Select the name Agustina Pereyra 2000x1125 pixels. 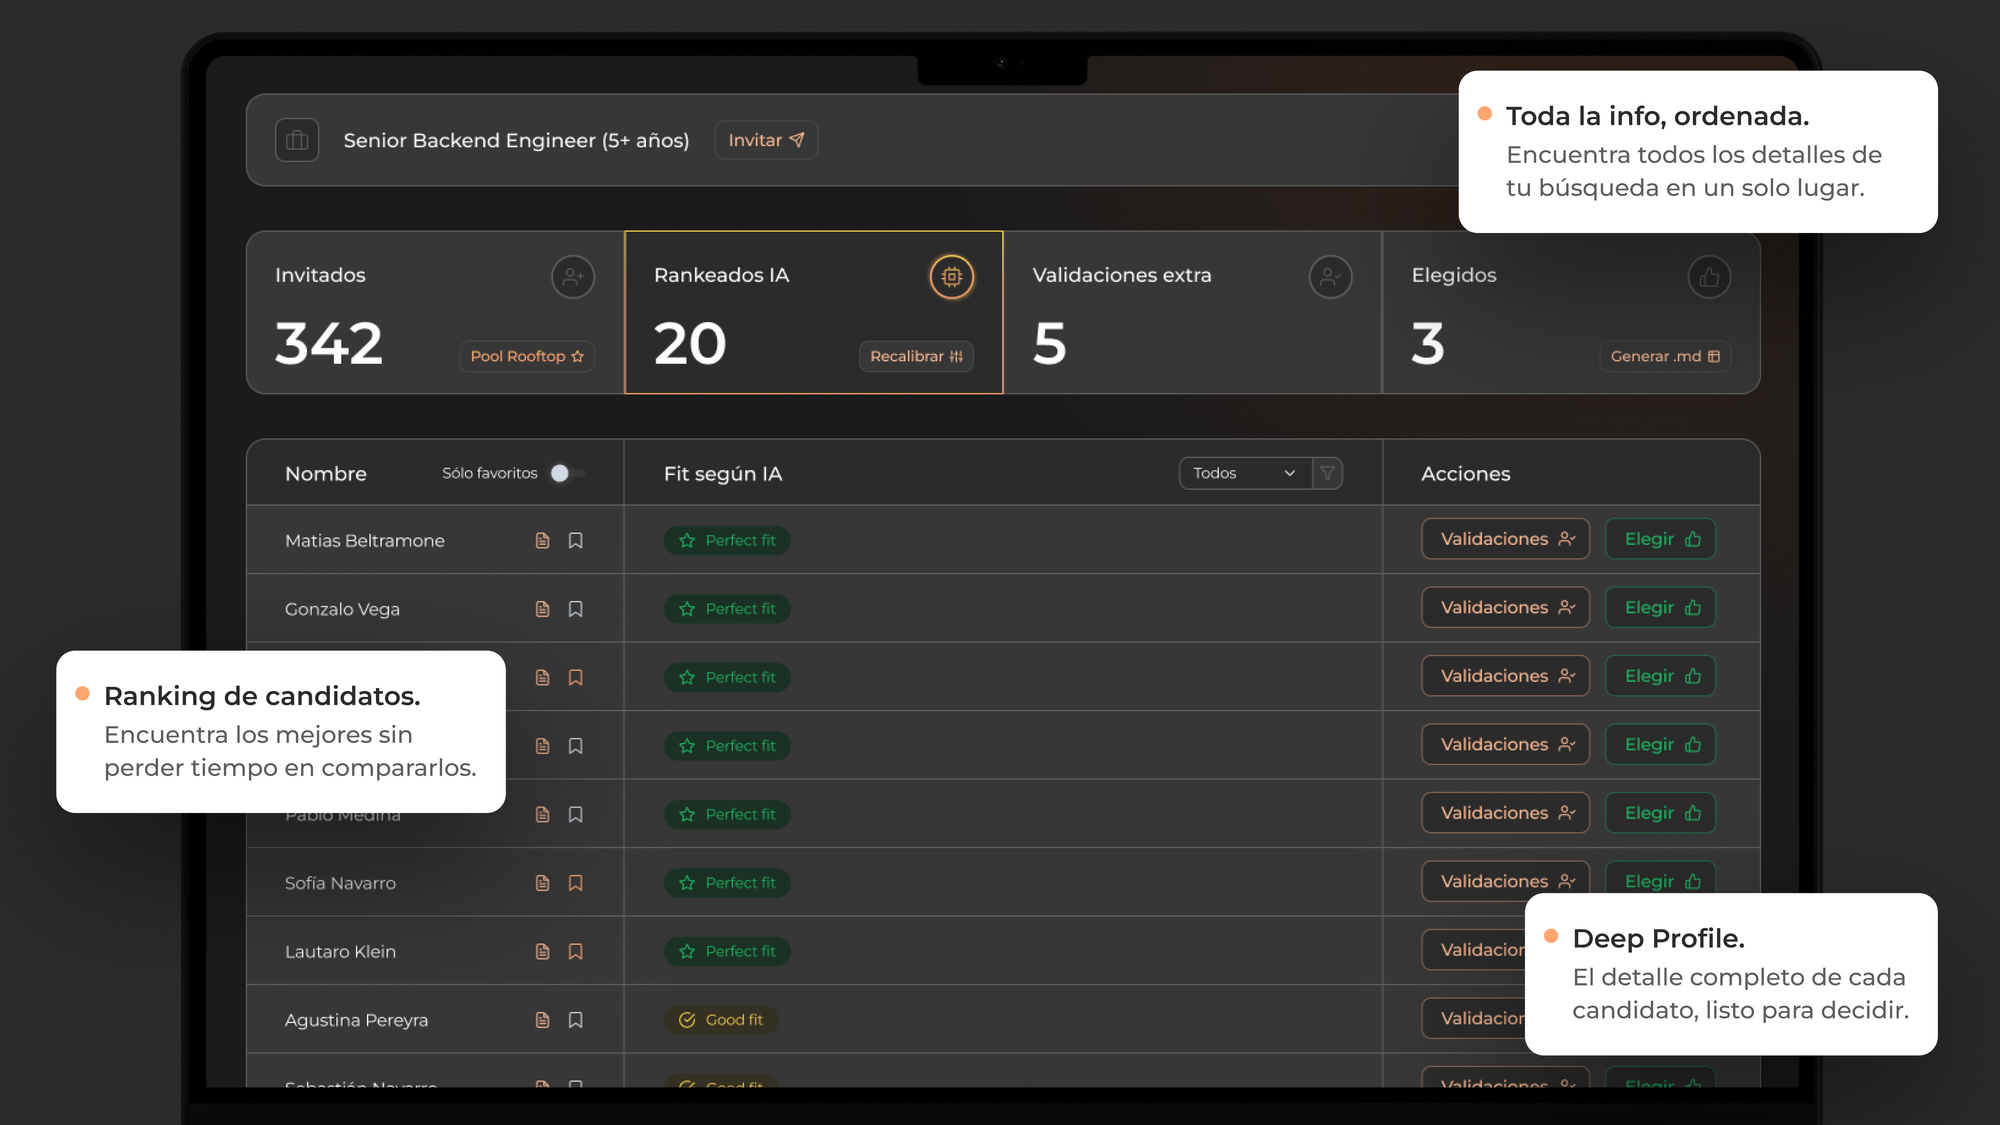coord(356,1020)
